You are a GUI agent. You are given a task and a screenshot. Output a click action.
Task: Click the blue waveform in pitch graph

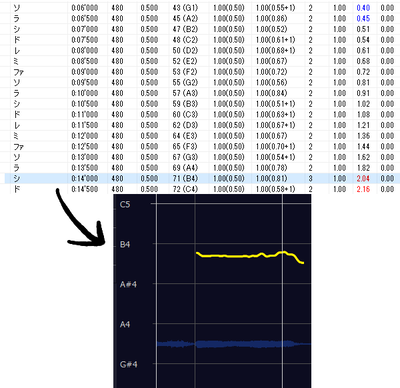233,344
